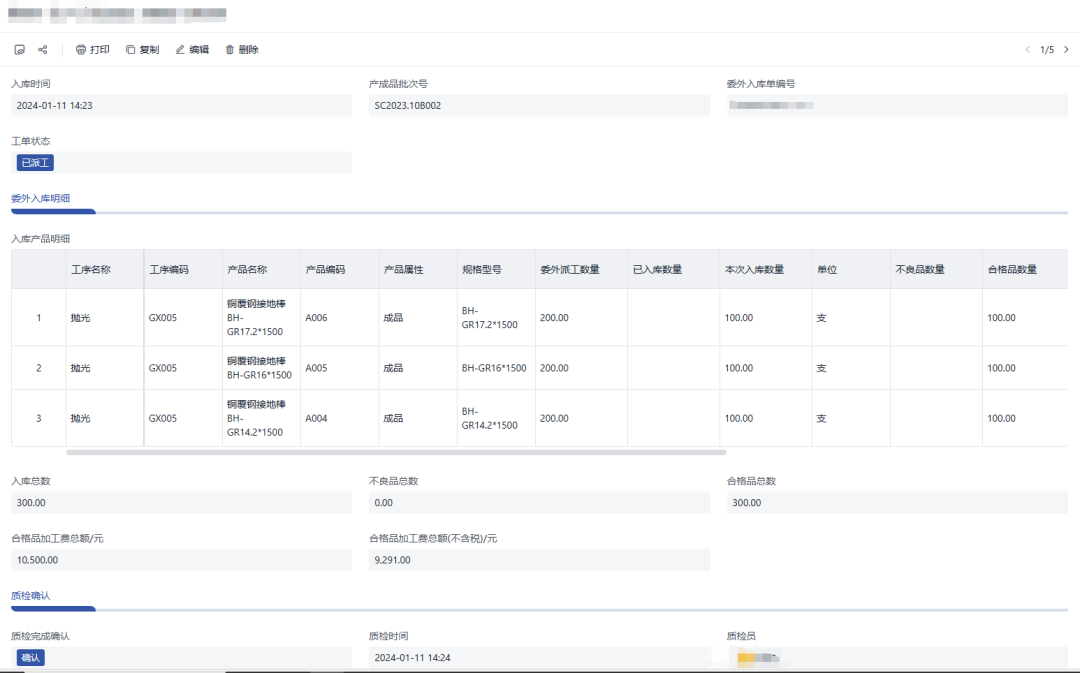The width and height of the screenshot is (1080, 673).
Task: Click the 复制 copy button
Action: 142,50
